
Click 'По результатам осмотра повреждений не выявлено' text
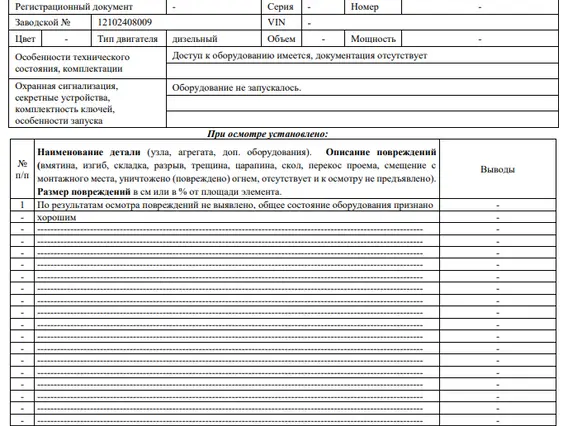pos(146,205)
